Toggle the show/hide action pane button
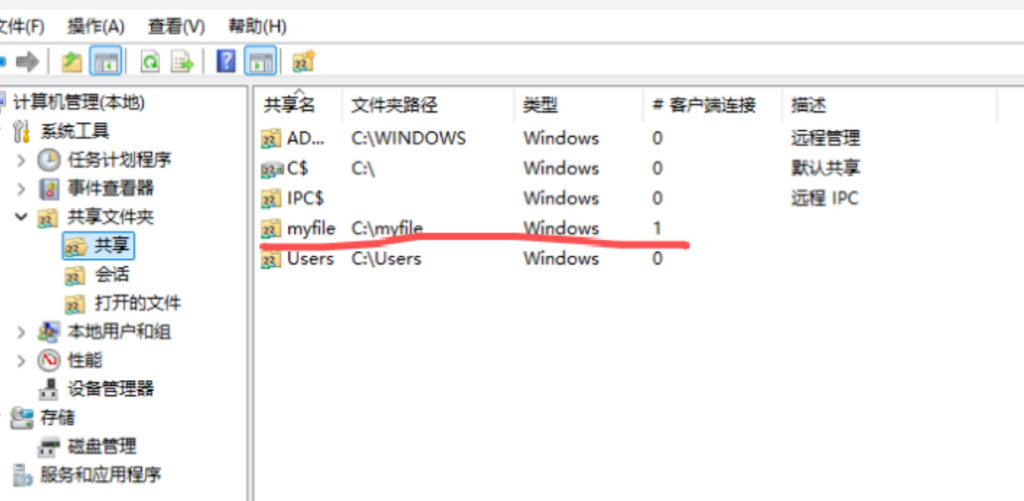Image resolution: width=1024 pixels, height=501 pixels. point(260,62)
